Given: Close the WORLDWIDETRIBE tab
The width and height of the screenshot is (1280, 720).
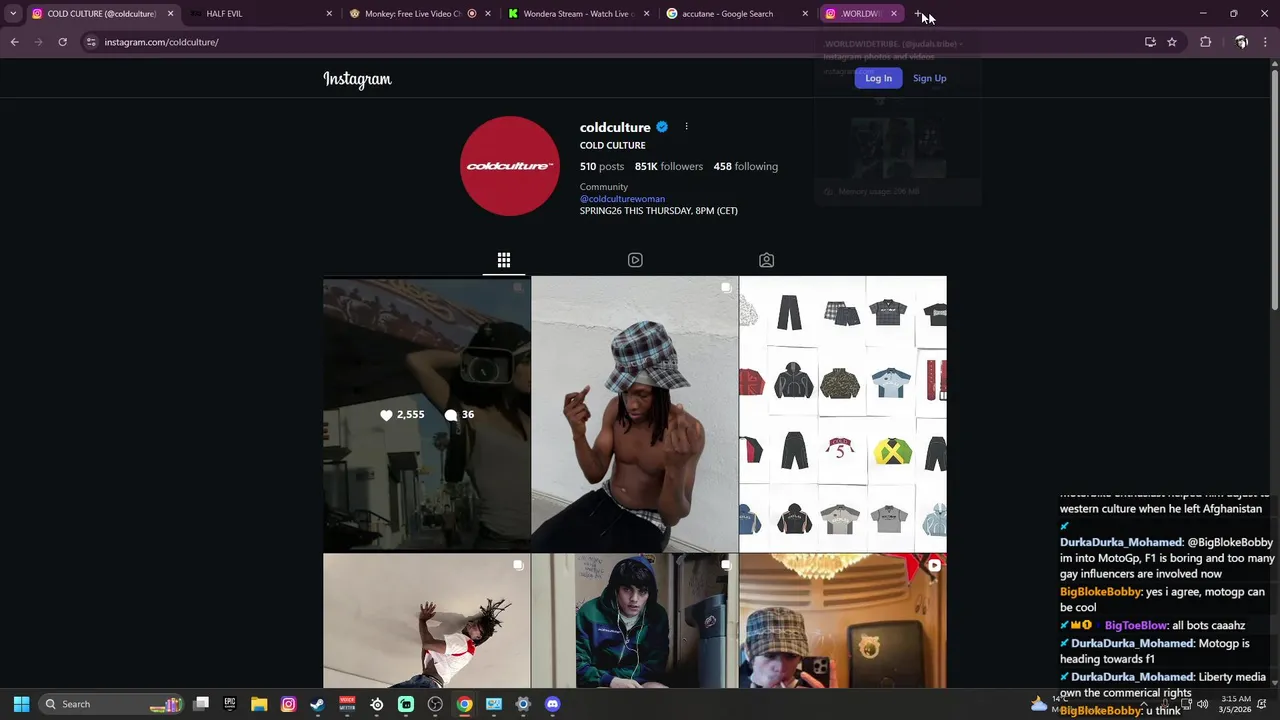Looking at the screenshot, I should pos(894,14).
